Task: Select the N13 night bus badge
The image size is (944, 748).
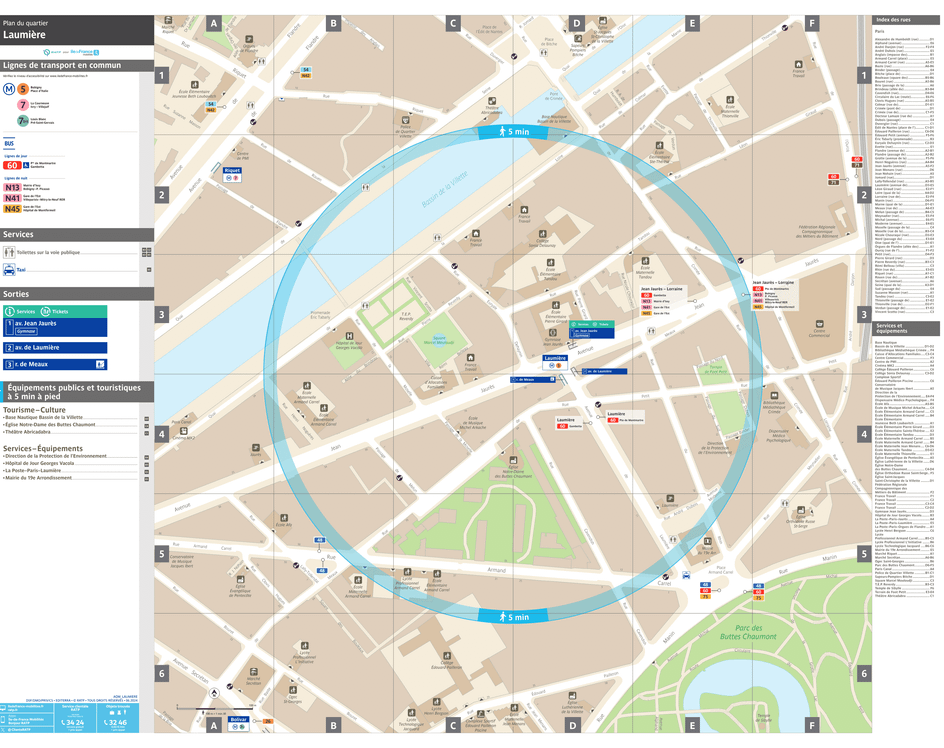Action: 13,187
